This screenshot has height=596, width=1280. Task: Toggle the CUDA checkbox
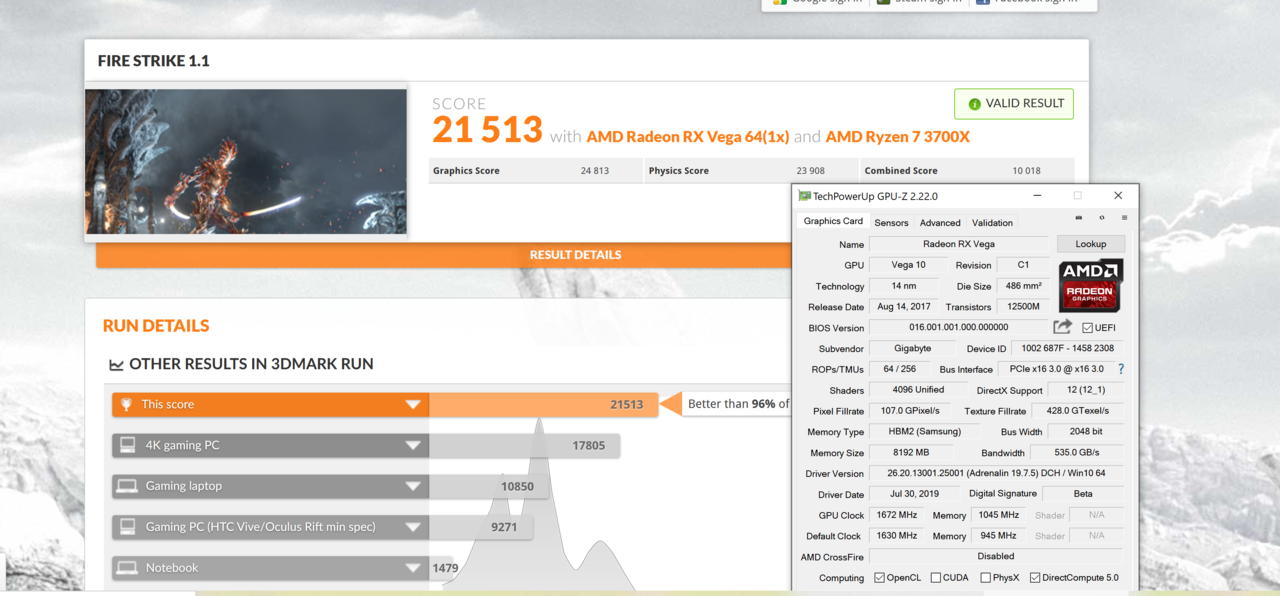(x=935, y=578)
